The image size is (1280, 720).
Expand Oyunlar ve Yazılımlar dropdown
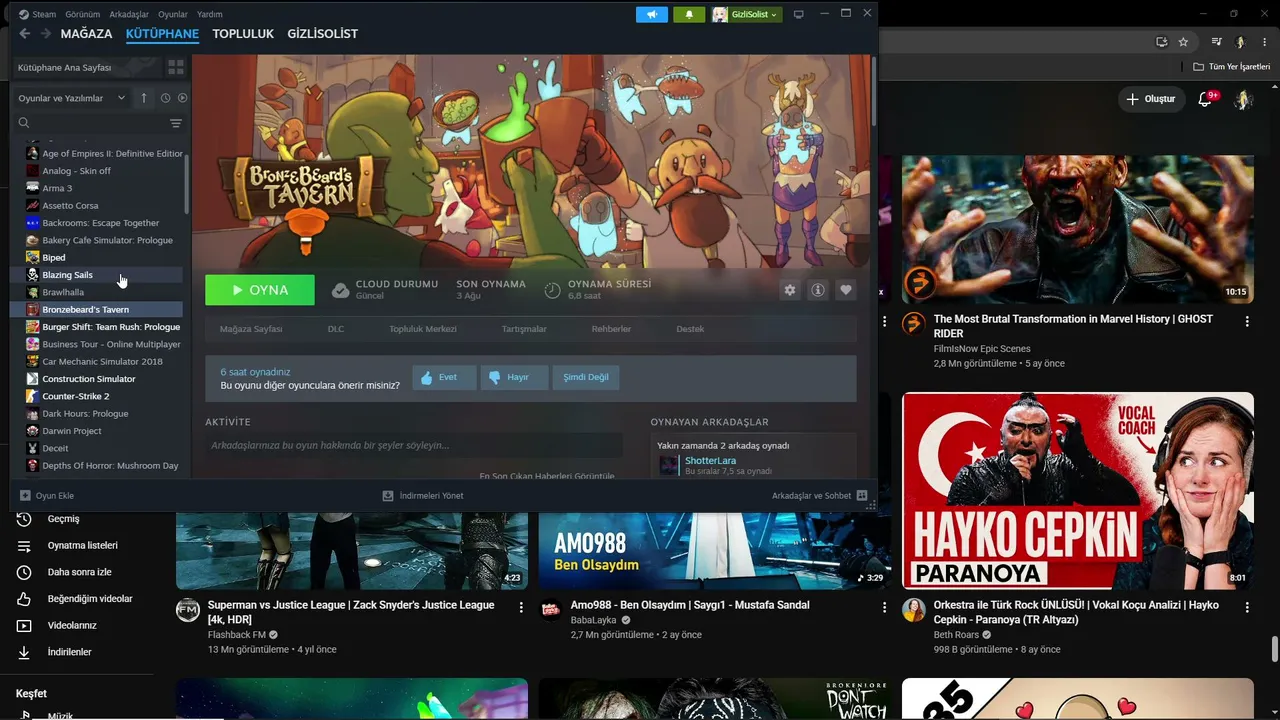tap(72, 98)
